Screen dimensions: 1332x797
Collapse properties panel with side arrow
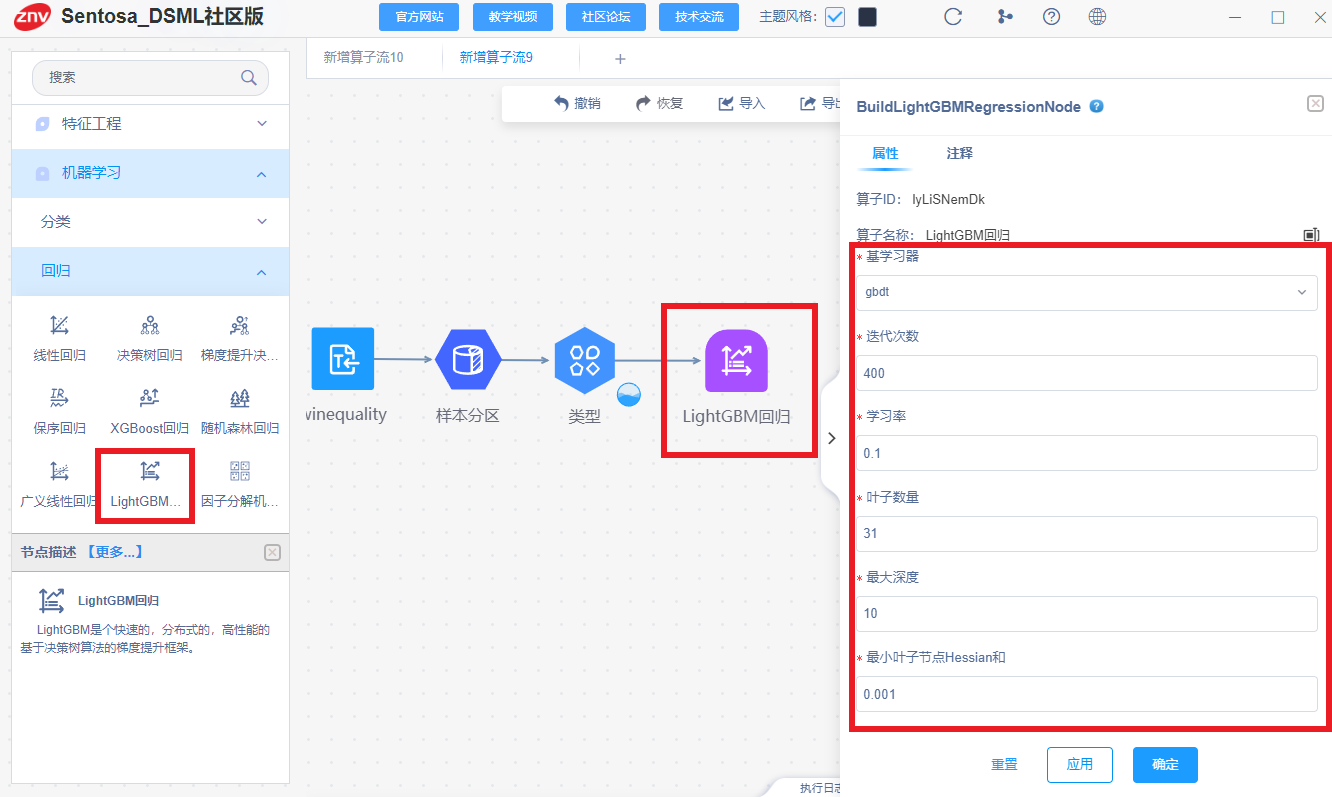point(831,438)
